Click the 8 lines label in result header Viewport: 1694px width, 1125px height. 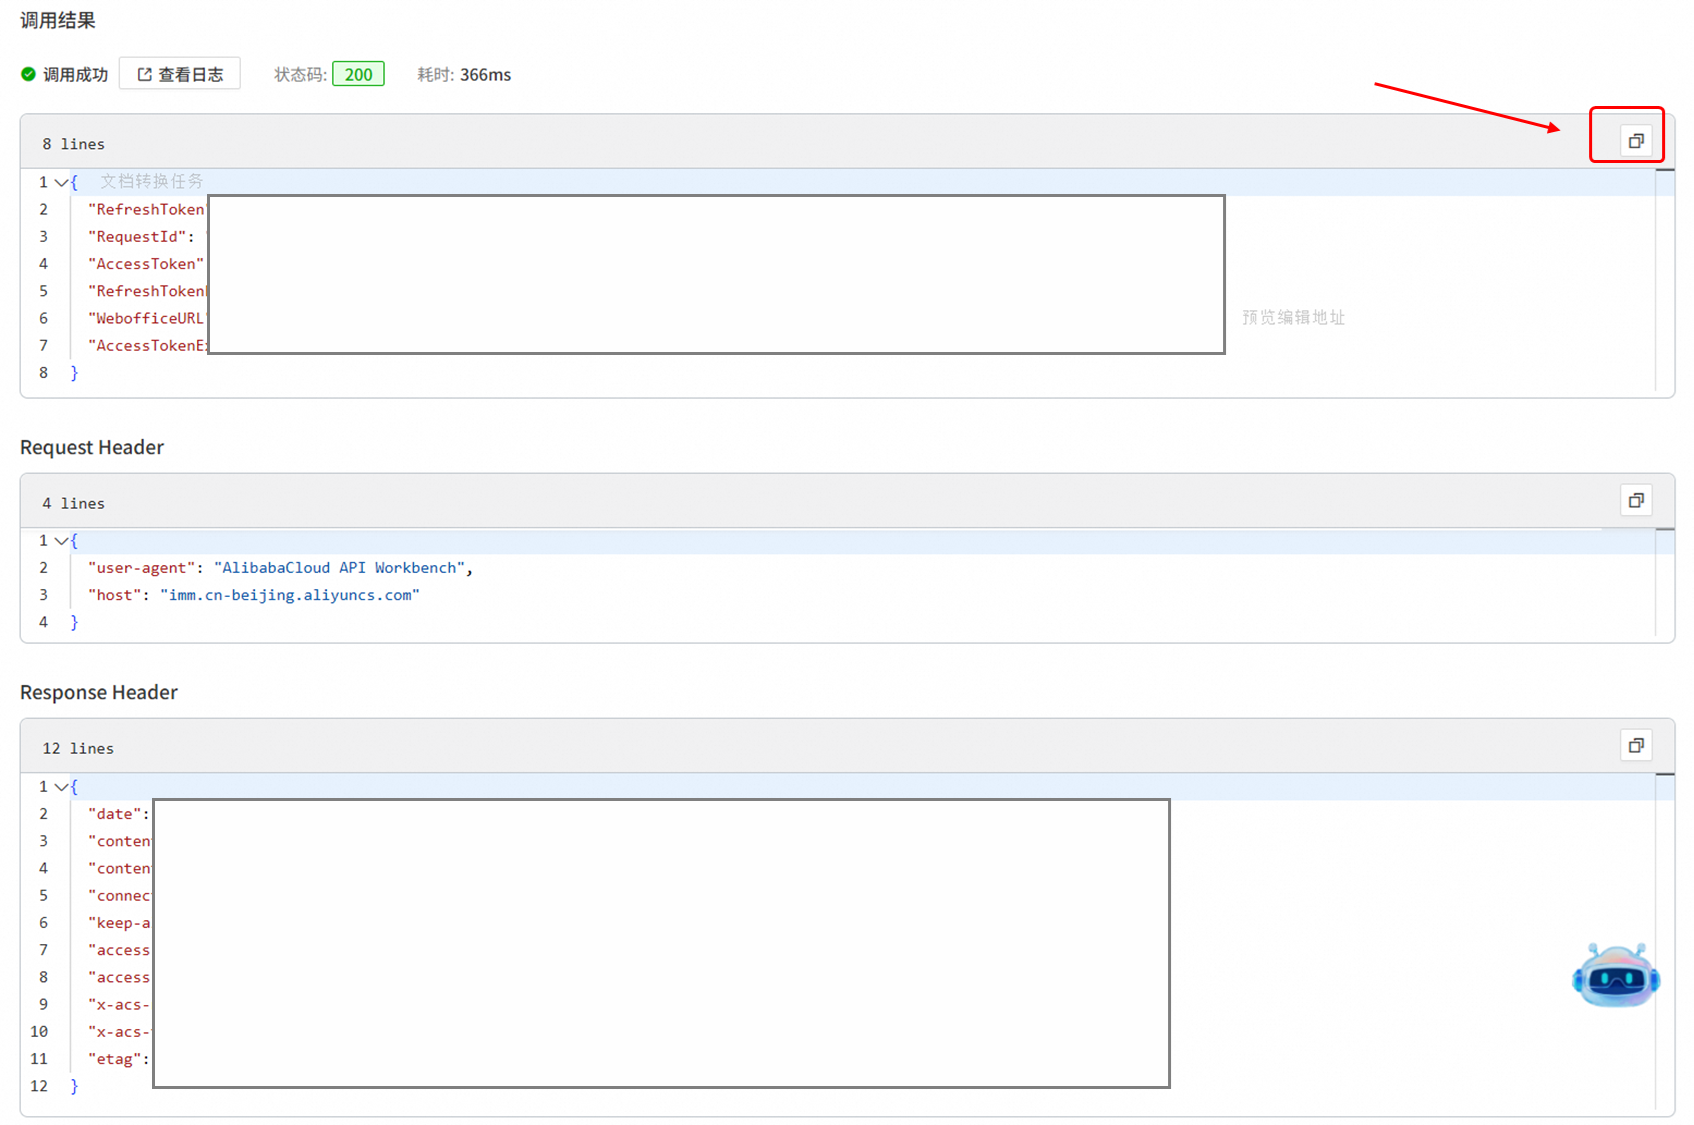[x=73, y=144]
